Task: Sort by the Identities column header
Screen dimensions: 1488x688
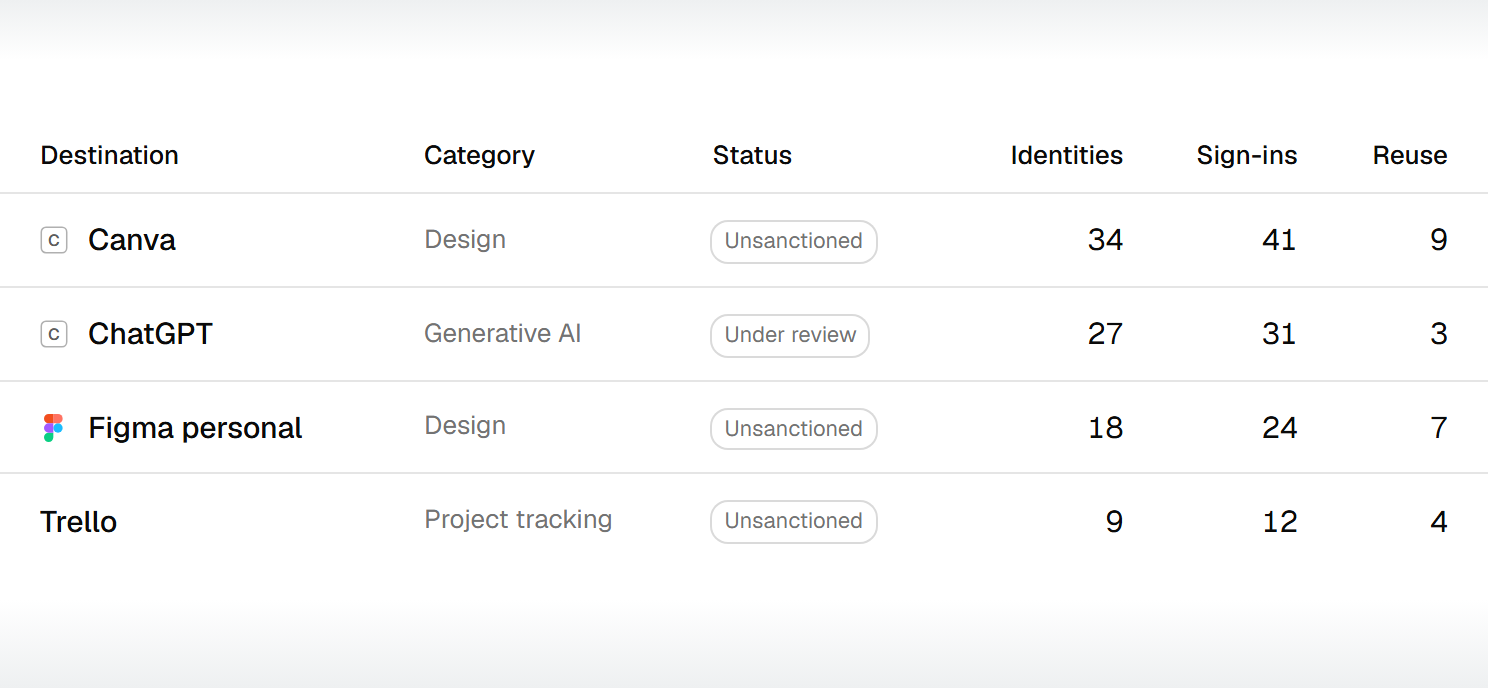Action: point(1066,155)
